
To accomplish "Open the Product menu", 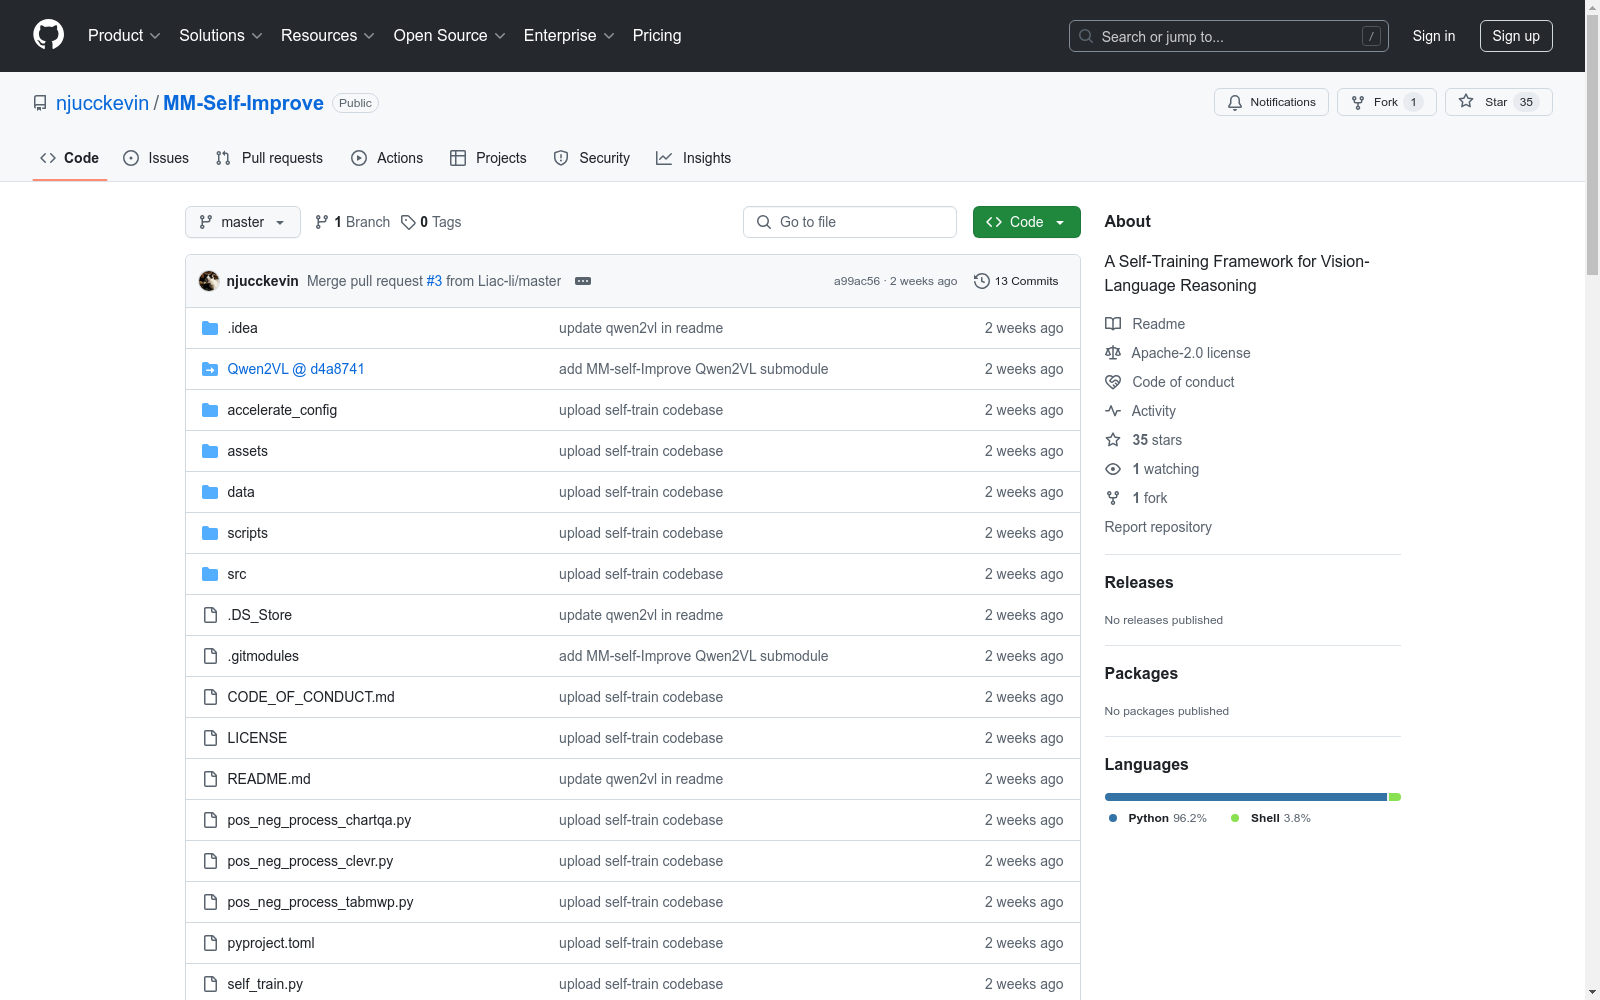I will click(x=124, y=35).
